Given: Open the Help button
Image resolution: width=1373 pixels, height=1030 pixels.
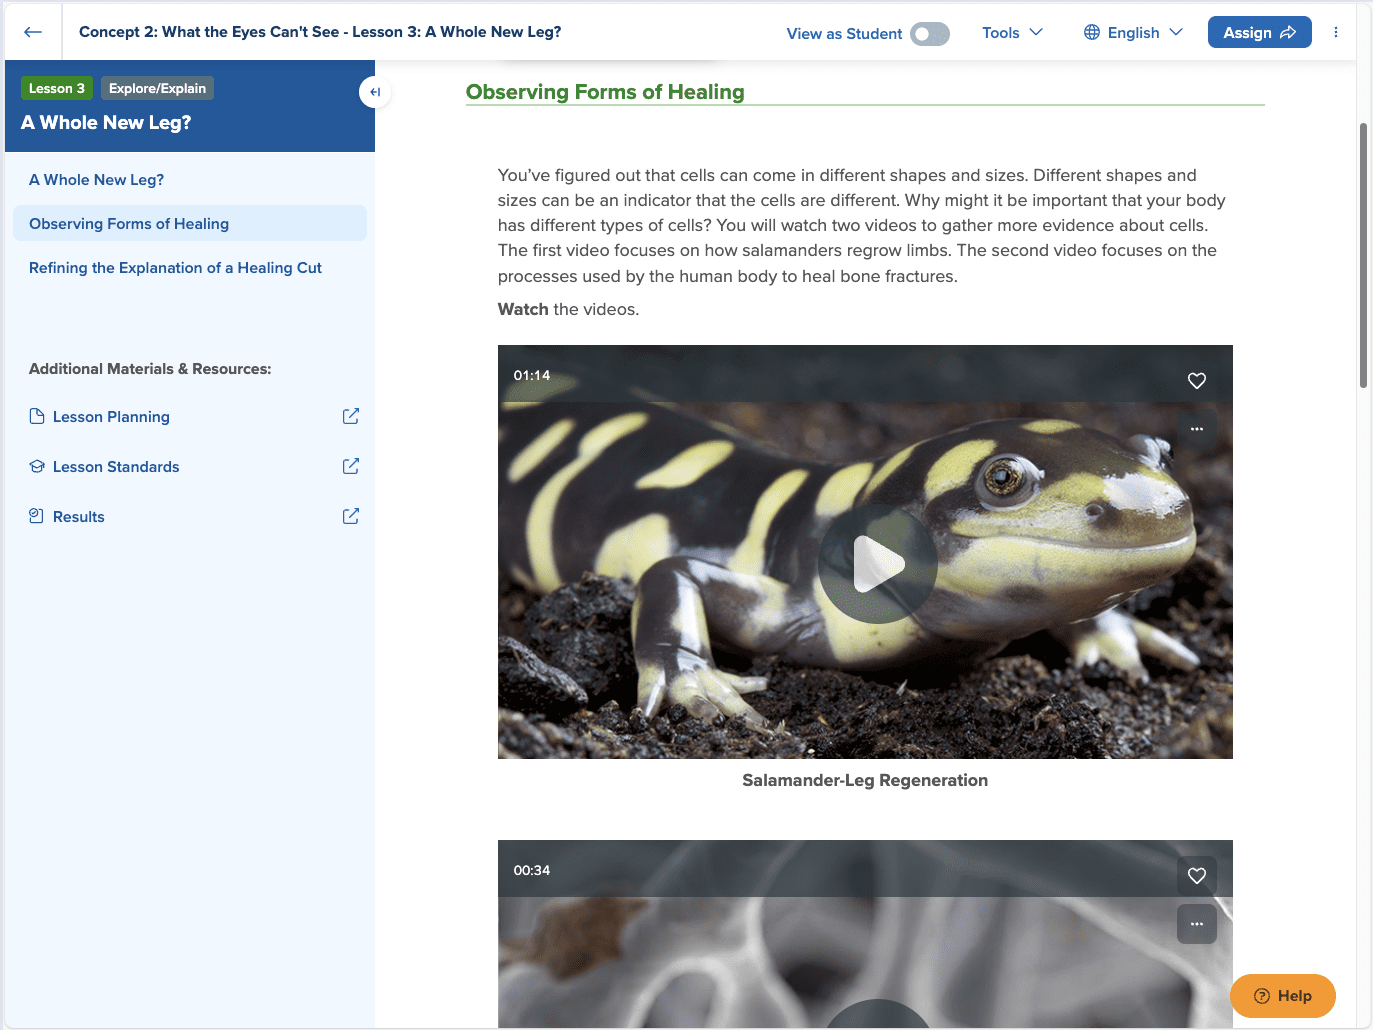Looking at the screenshot, I should [1282, 996].
